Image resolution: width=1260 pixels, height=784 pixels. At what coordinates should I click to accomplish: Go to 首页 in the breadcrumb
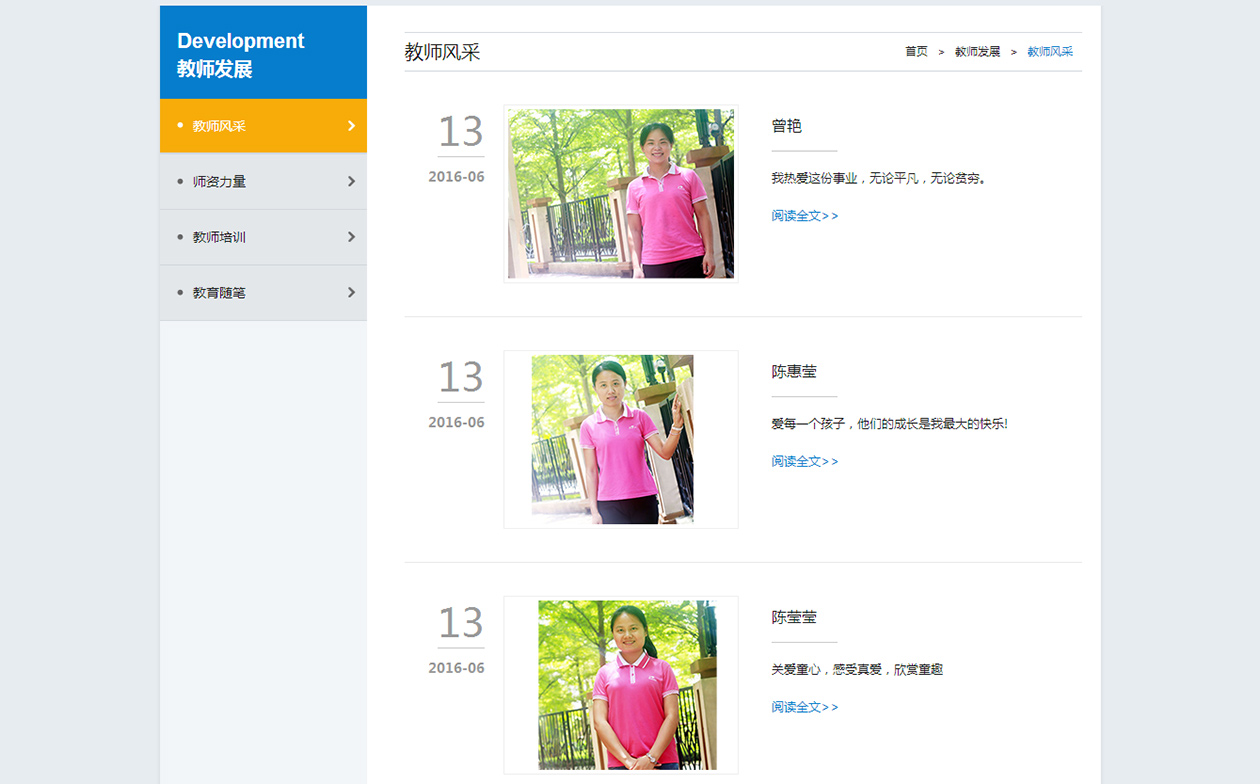[x=916, y=52]
